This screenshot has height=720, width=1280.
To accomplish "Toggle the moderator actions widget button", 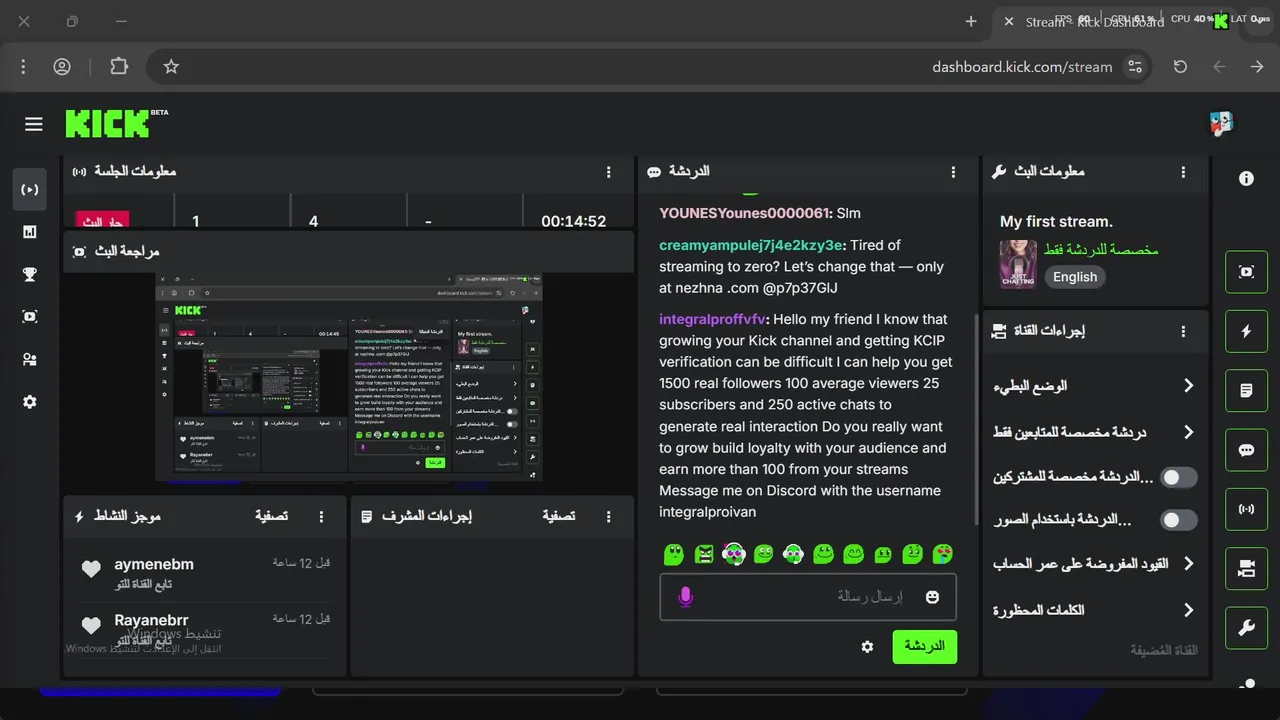I will tap(1246, 390).
